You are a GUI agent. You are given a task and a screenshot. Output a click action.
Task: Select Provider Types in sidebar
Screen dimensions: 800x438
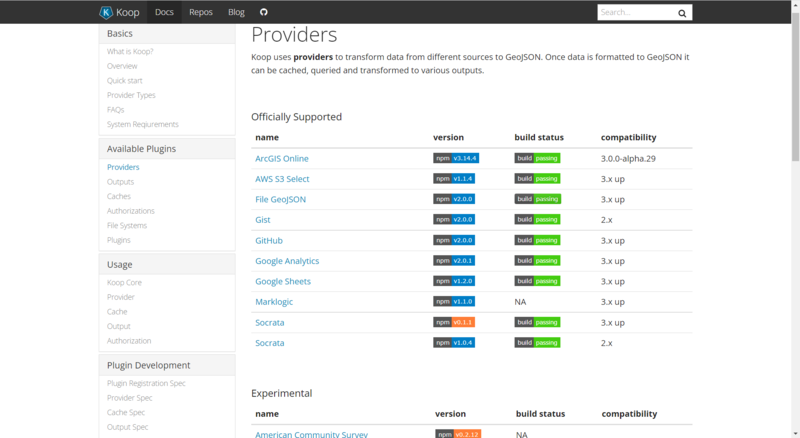[131, 95]
